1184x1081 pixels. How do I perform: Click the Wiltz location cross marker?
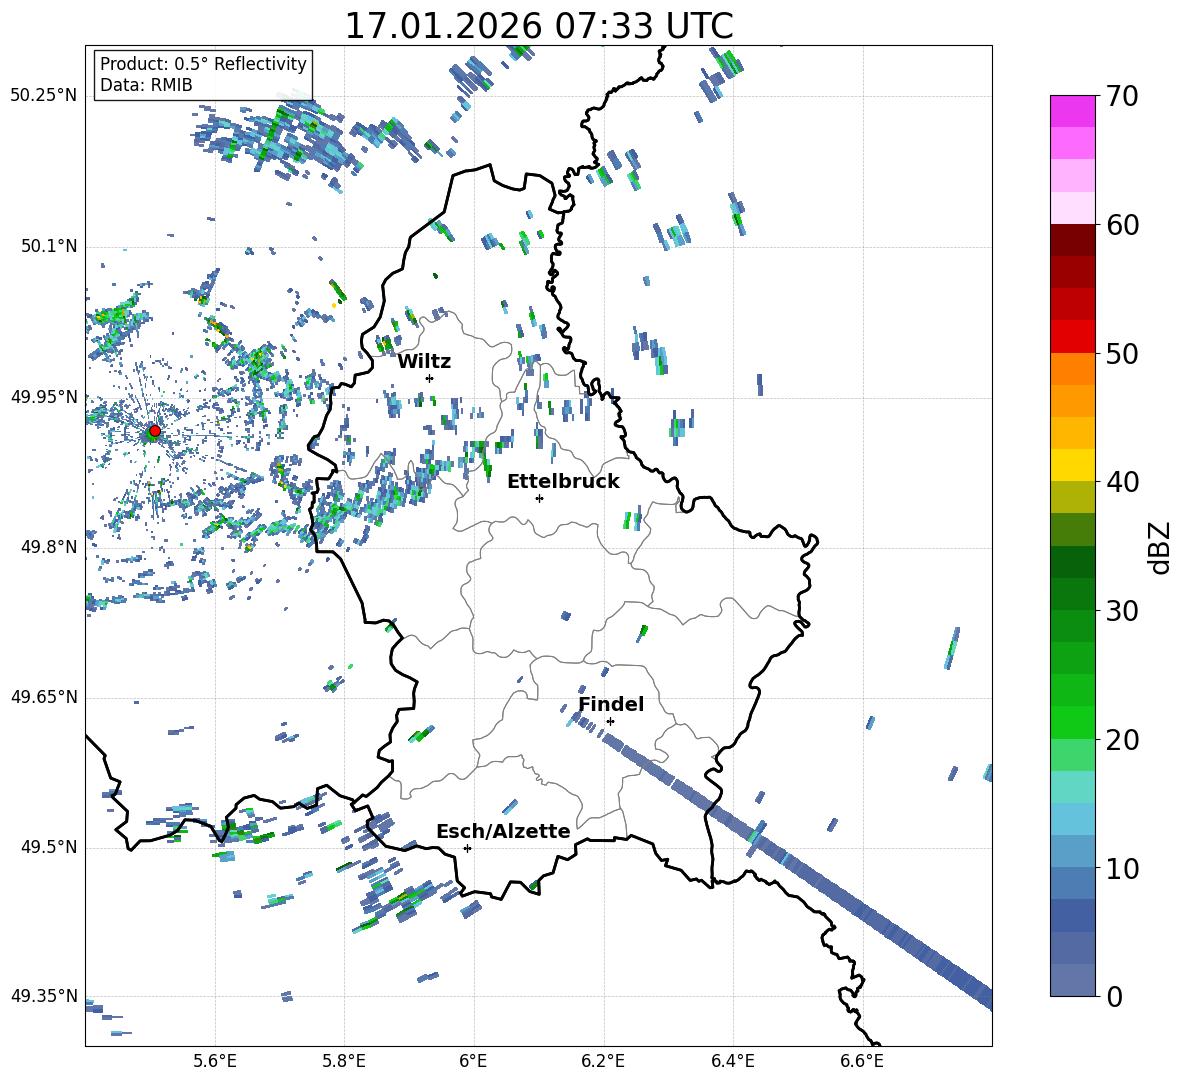430,378
